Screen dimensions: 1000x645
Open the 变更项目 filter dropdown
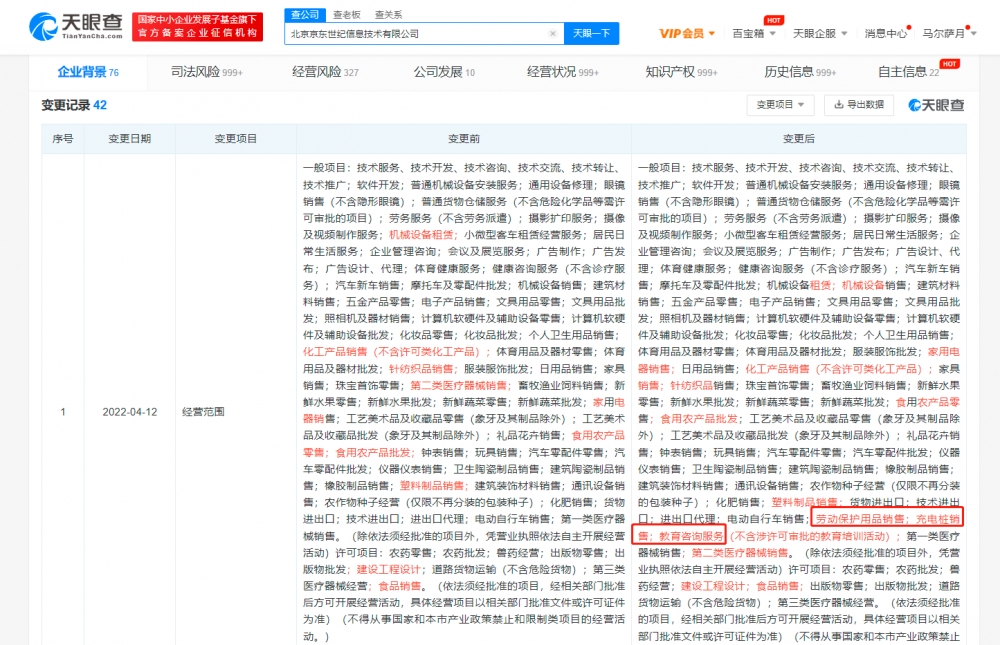coord(780,105)
